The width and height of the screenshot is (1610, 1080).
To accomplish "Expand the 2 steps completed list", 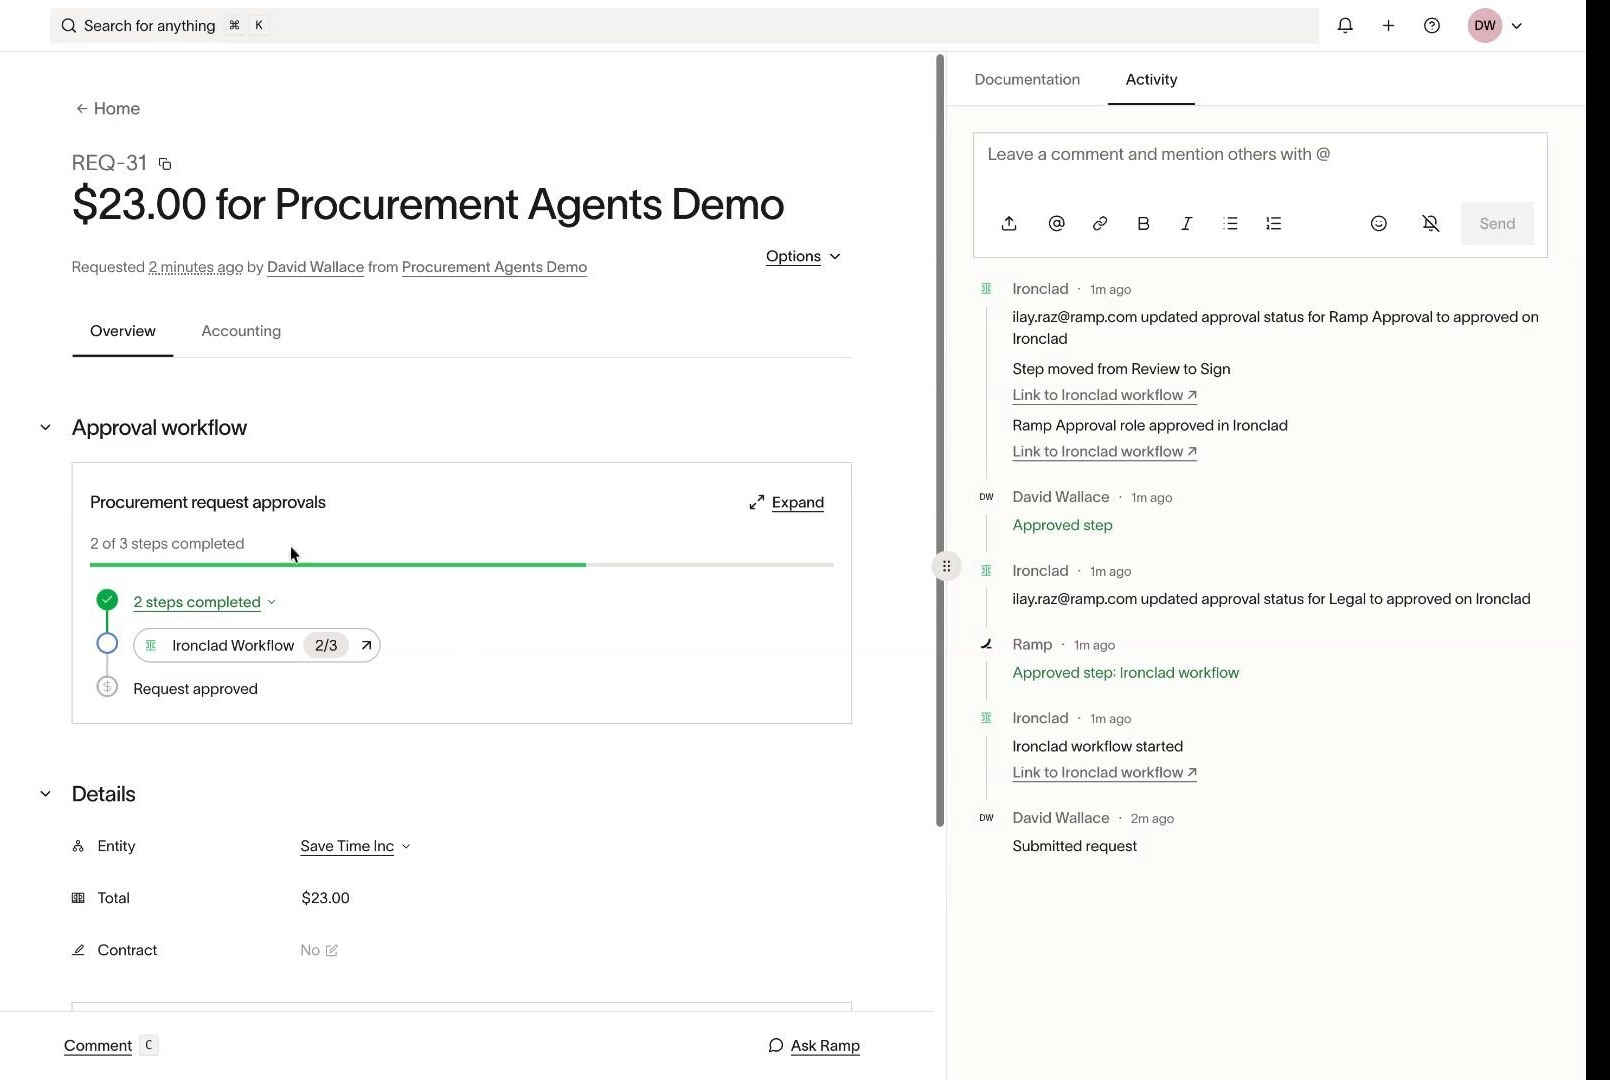I will click(x=205, y=602).
